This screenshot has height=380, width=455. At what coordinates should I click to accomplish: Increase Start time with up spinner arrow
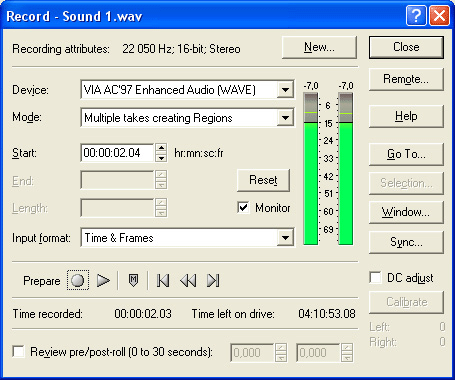tap(161, 148)
